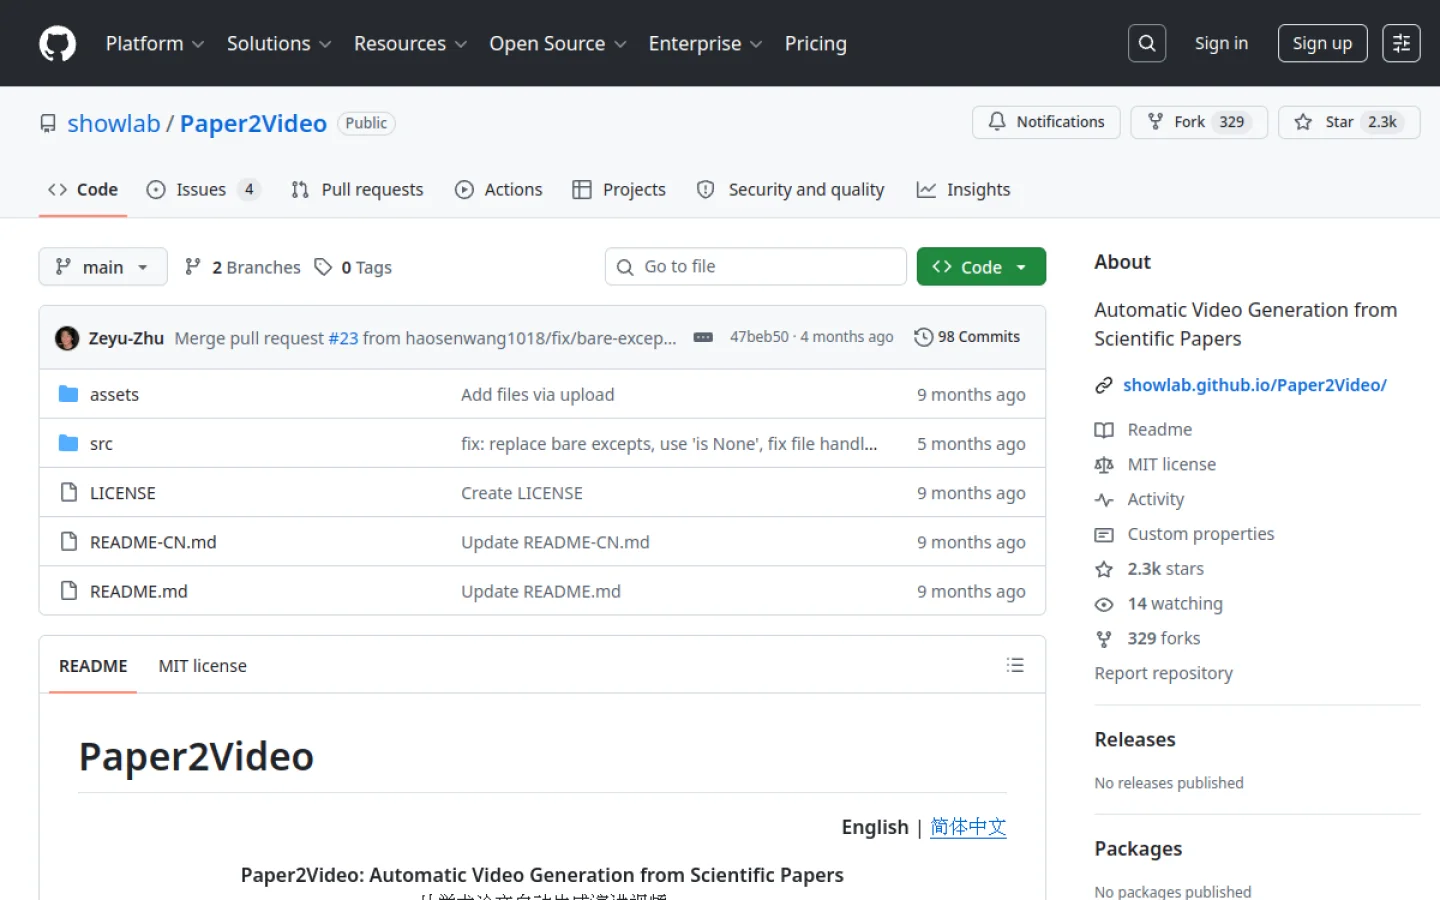Click the tag icon beside 0 Tags

coord(323,267)
